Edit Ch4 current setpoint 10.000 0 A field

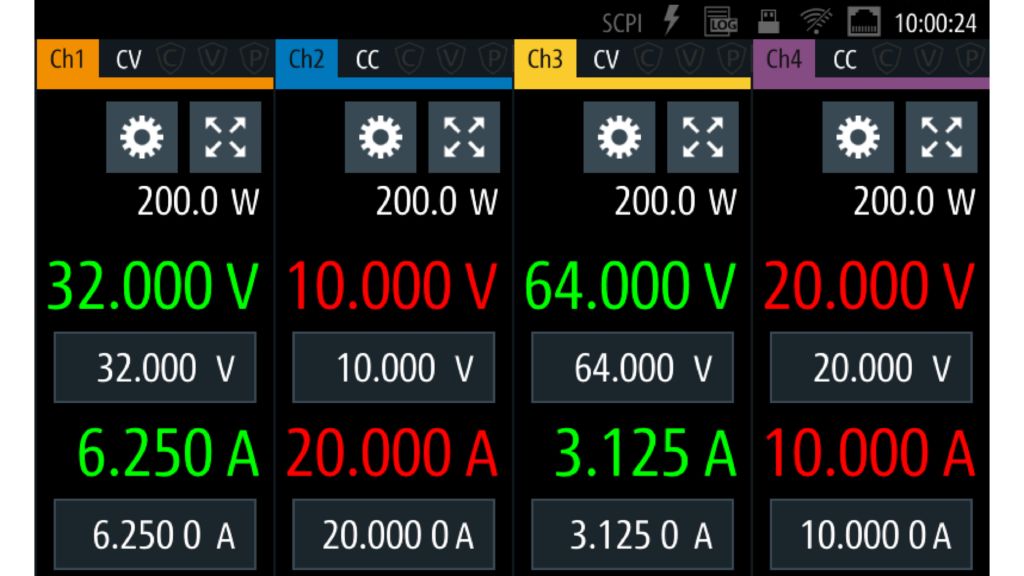click(x=871, y=536)
